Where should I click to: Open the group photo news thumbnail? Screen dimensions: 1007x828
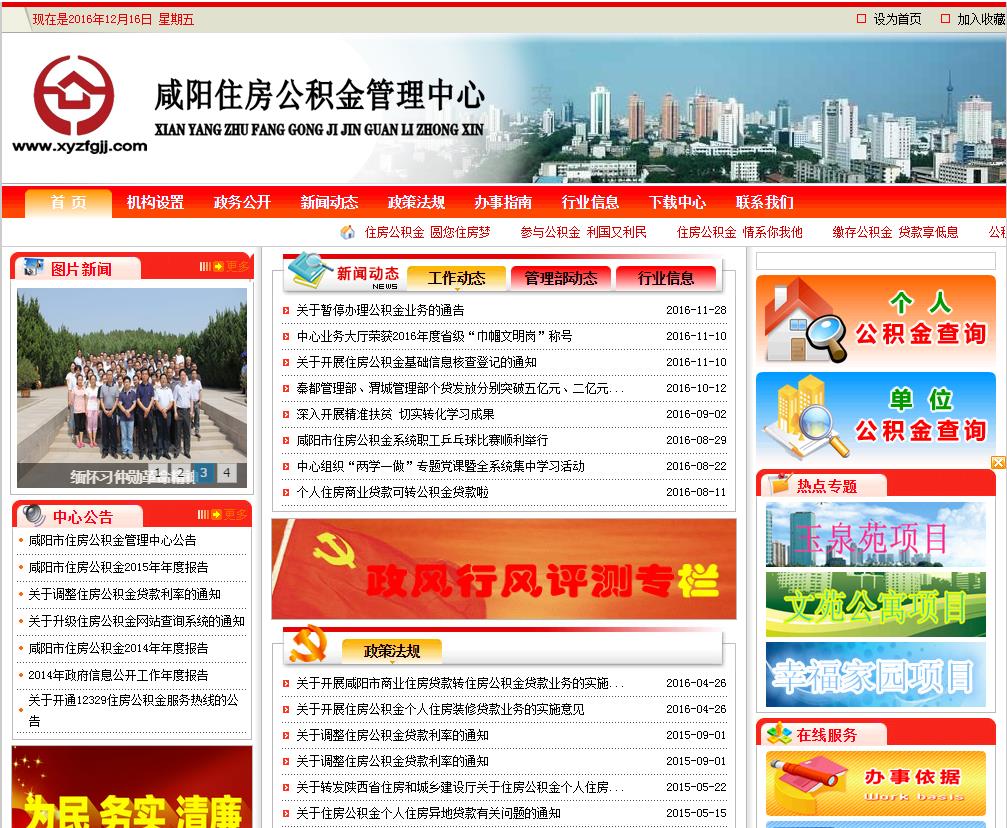(x=132, y=388)
